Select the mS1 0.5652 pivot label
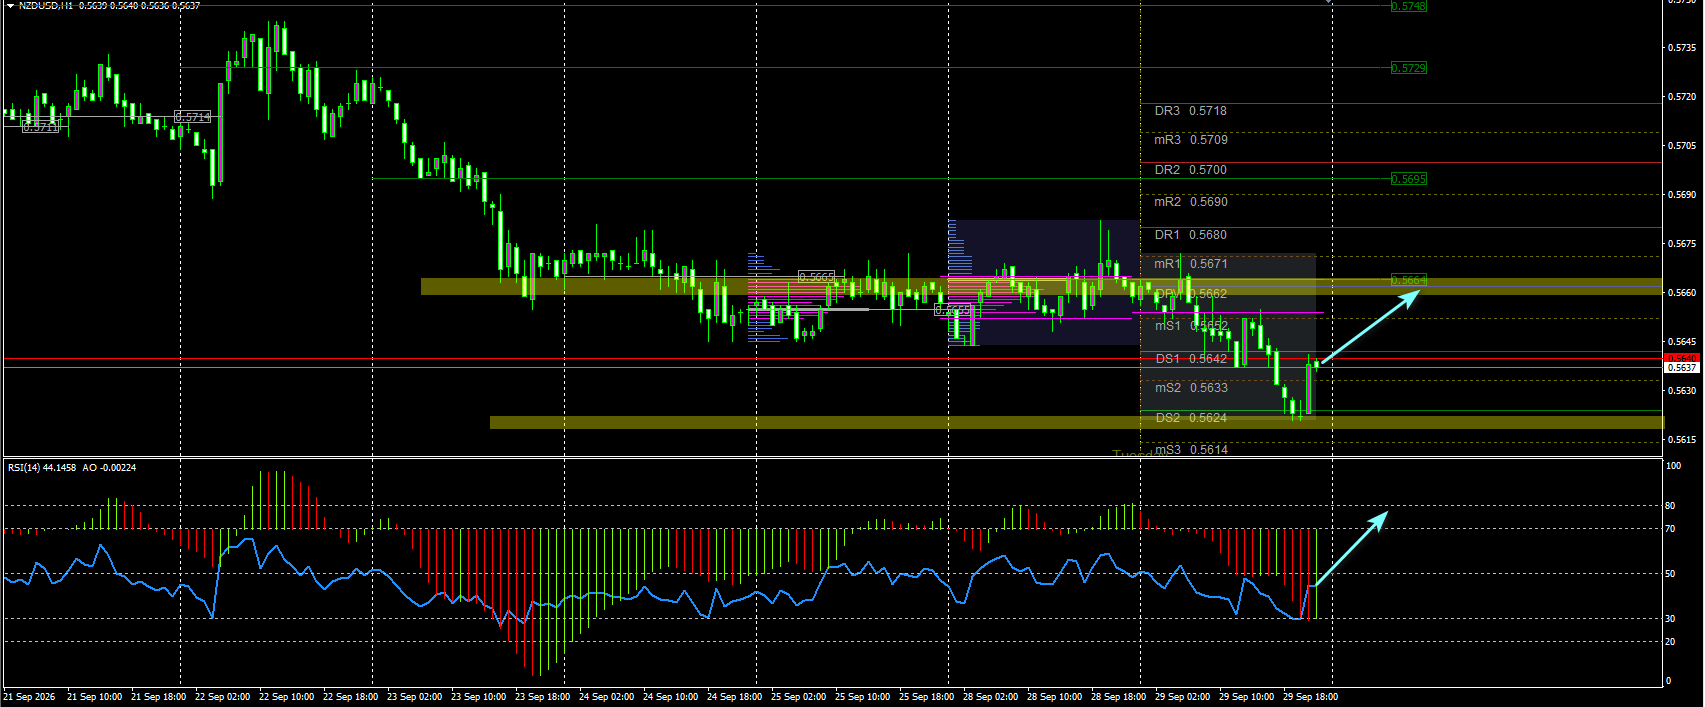This screenshot has height=707, width=1705. [x=1190, y=326]
